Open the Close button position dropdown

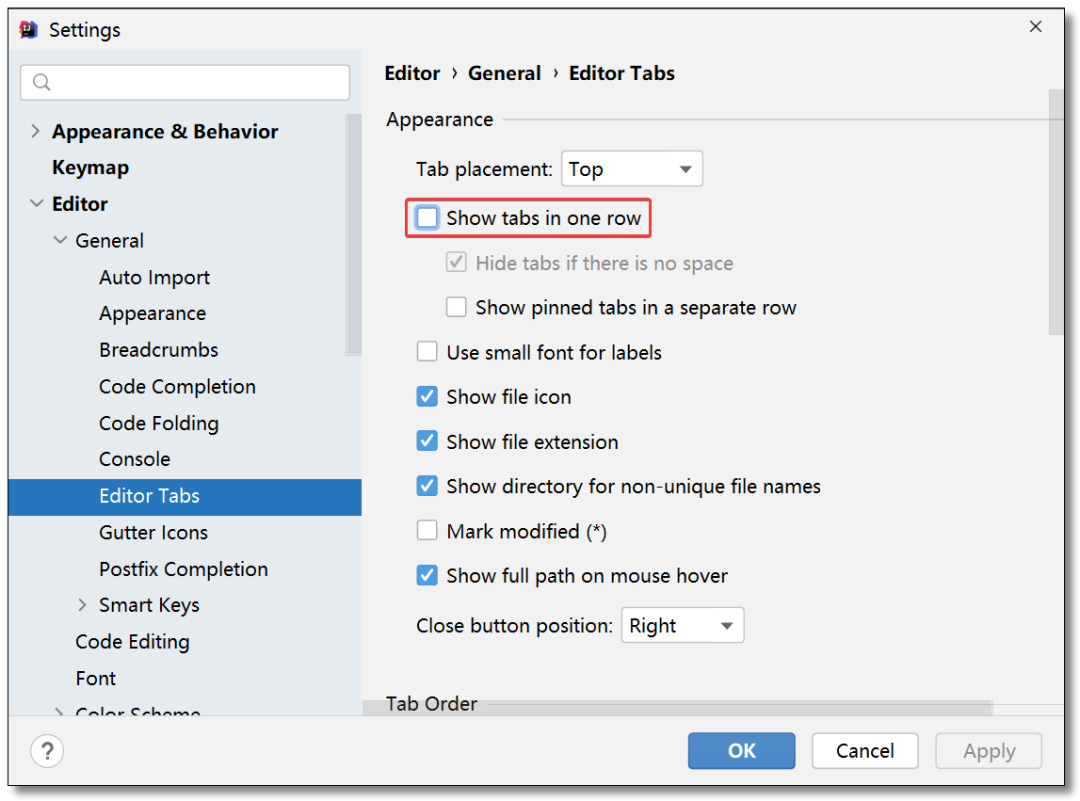pyautogui.click(x=682, y=625)
